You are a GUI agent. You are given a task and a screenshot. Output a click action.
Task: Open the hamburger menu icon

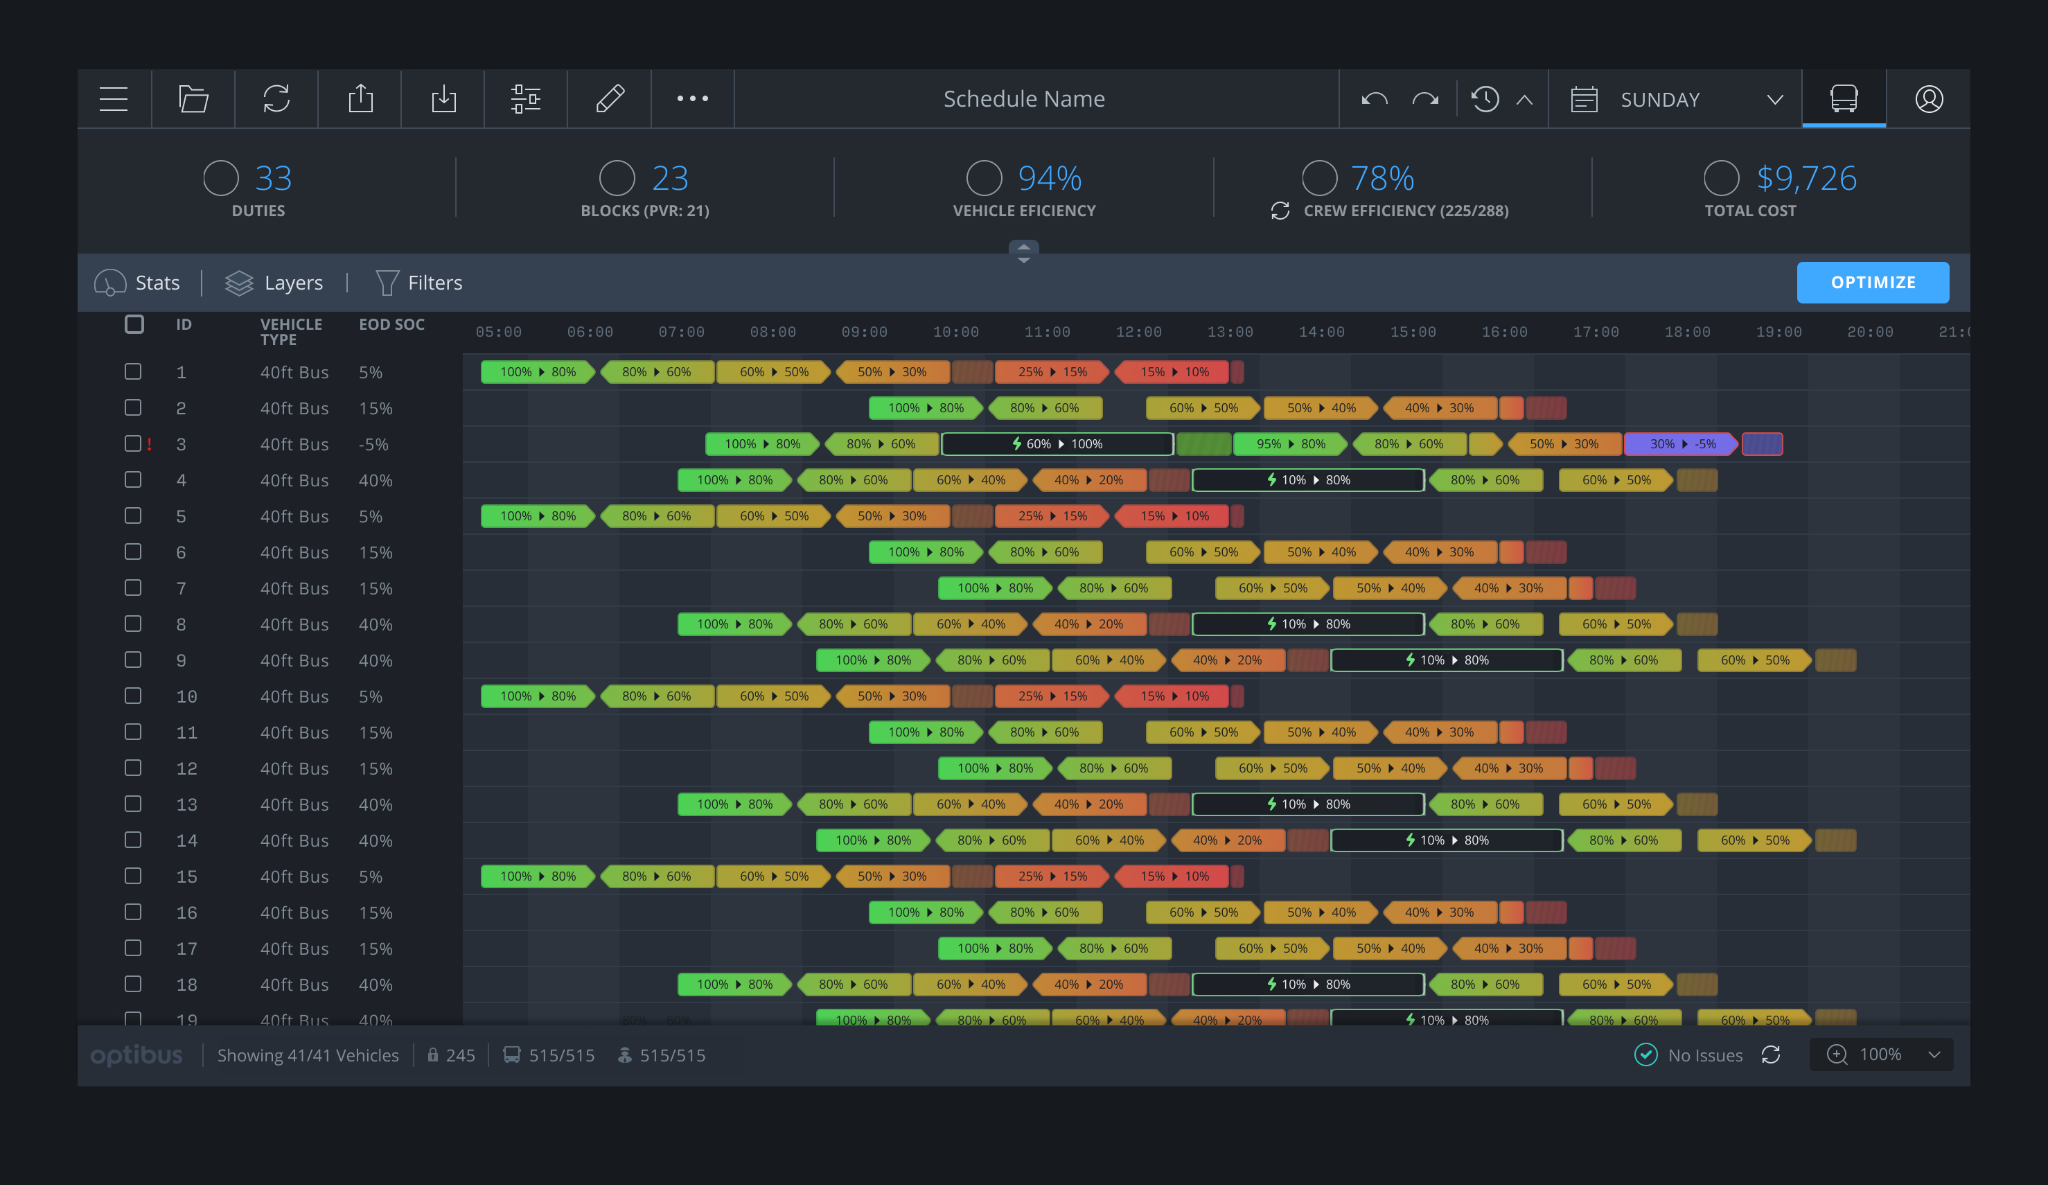coord(114,99)
